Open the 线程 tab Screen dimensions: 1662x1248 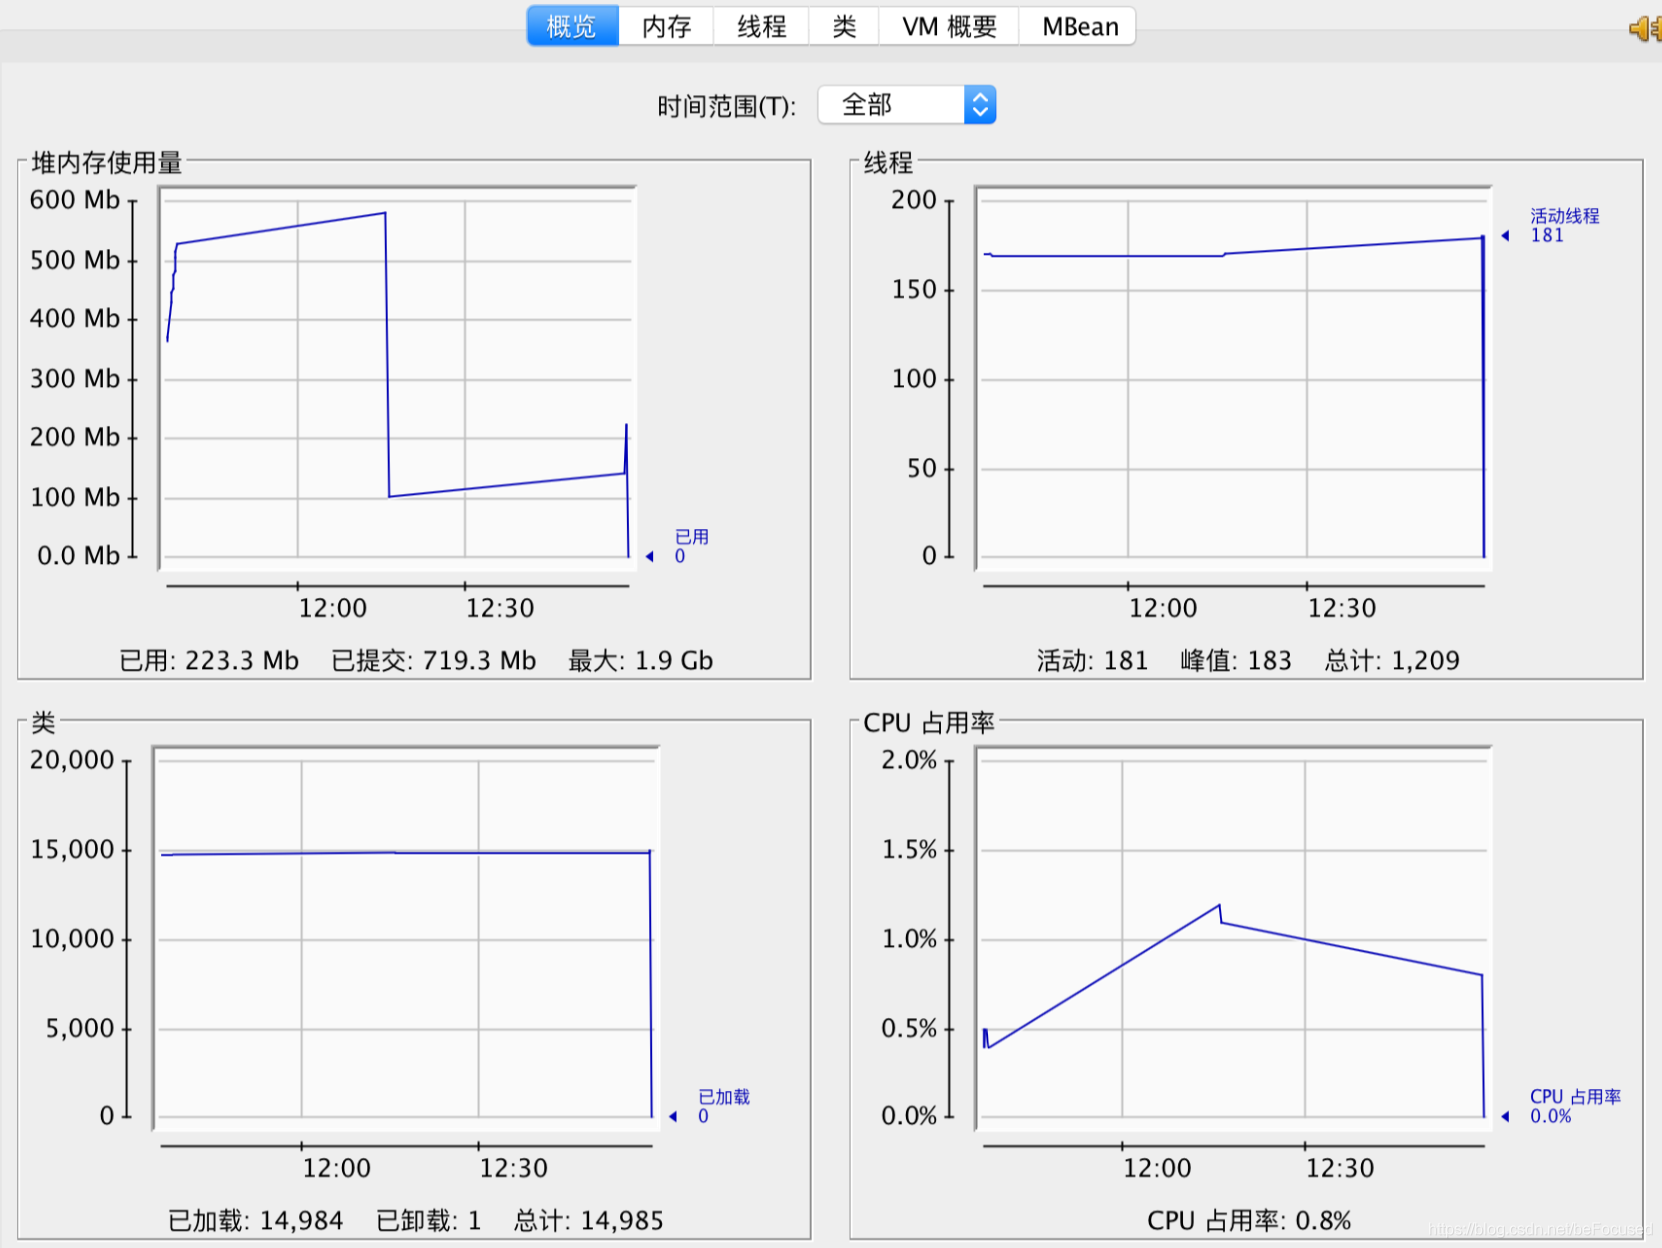tap(761, 26)
